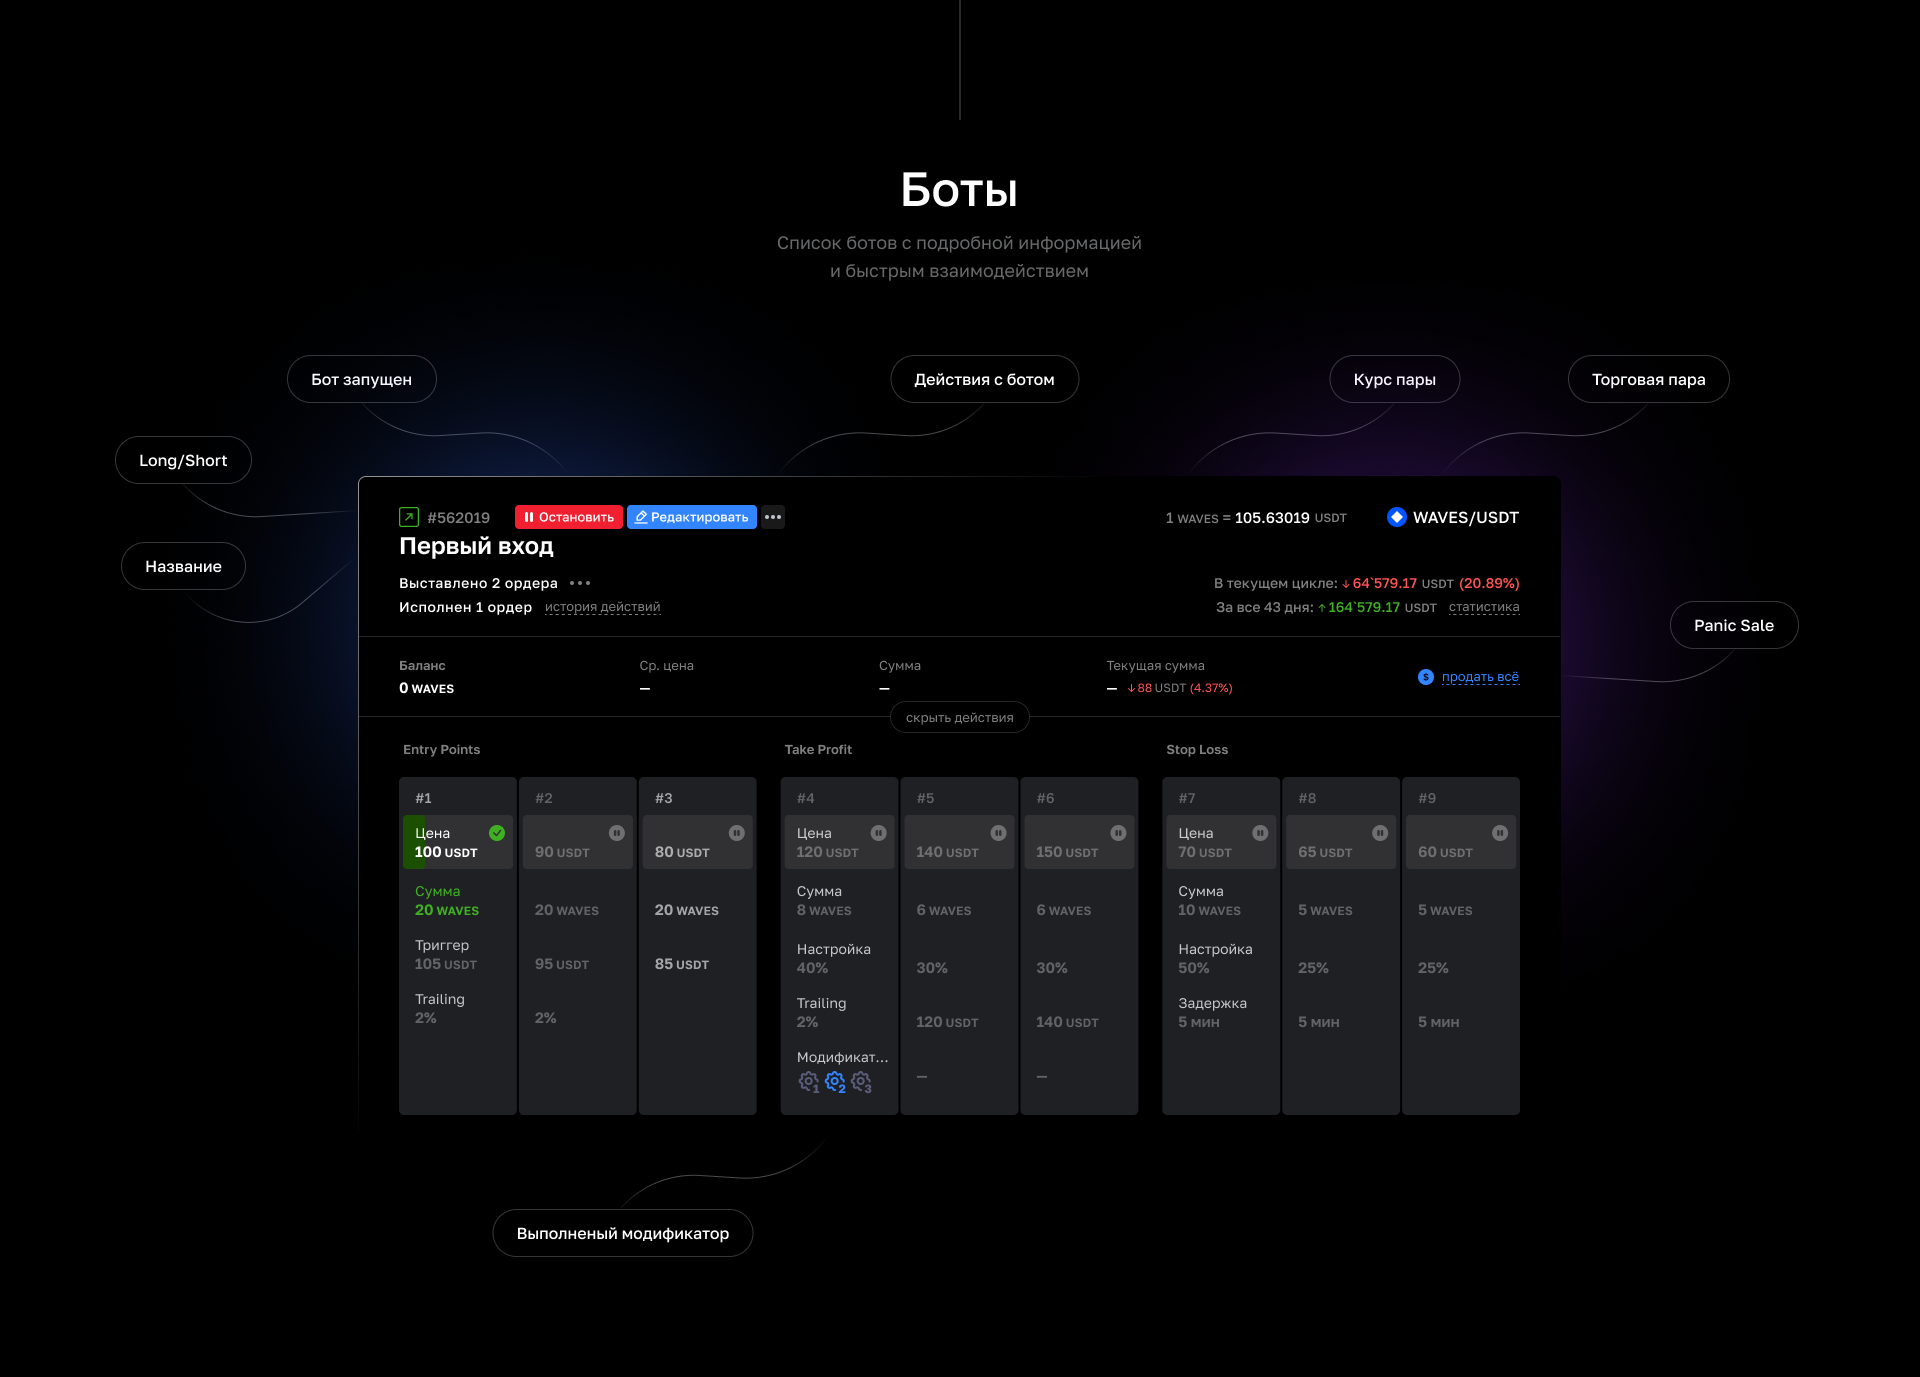Click the WAVES coin logo icon
Image resolution: width=1920 pixels, height=1377 pixels.
pos(1397,517)
